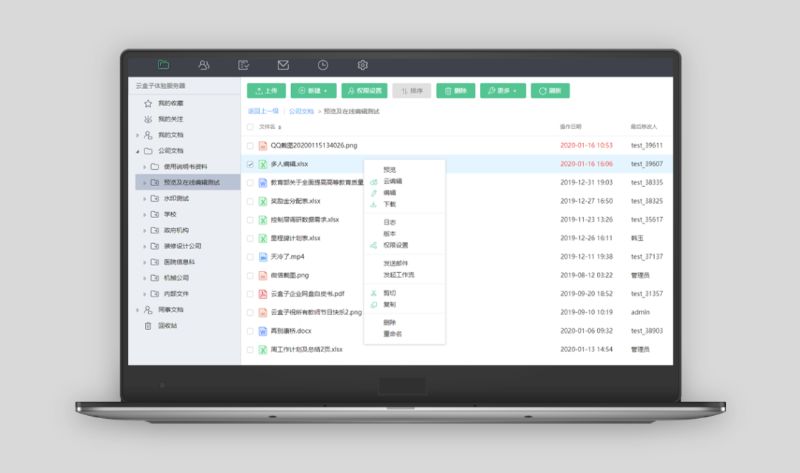
Task: Choose 删除 in the context menu
Action: pos(389,322)
